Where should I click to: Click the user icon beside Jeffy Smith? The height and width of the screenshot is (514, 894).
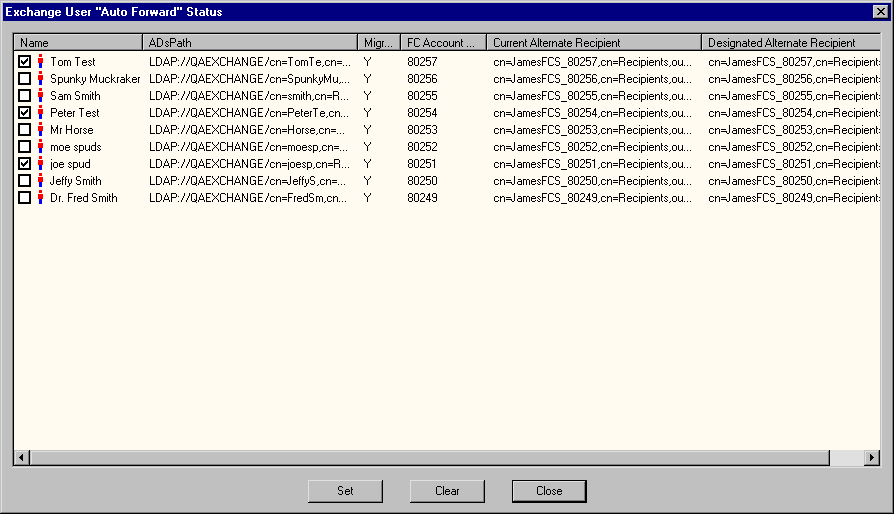point(40,181)
